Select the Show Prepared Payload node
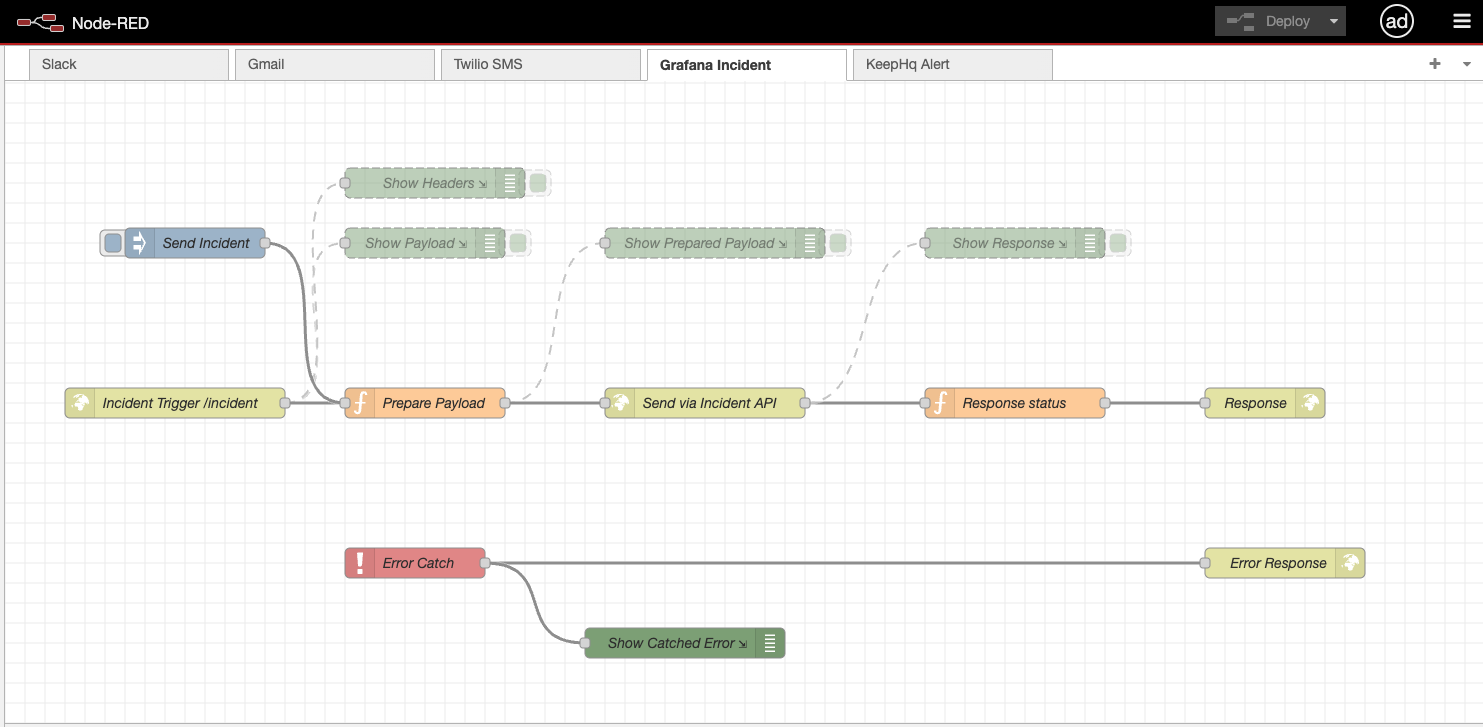The height and width of the screenshot is (727, 1483). point(714,243)
